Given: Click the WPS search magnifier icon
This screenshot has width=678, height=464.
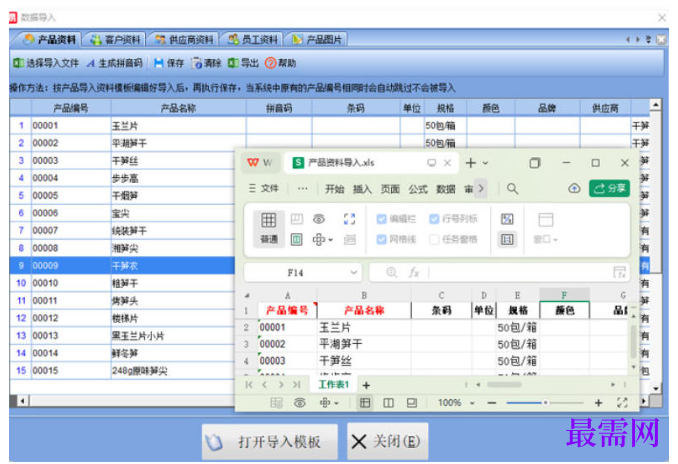Looking at the screenshot, I should tap(512, 189).
